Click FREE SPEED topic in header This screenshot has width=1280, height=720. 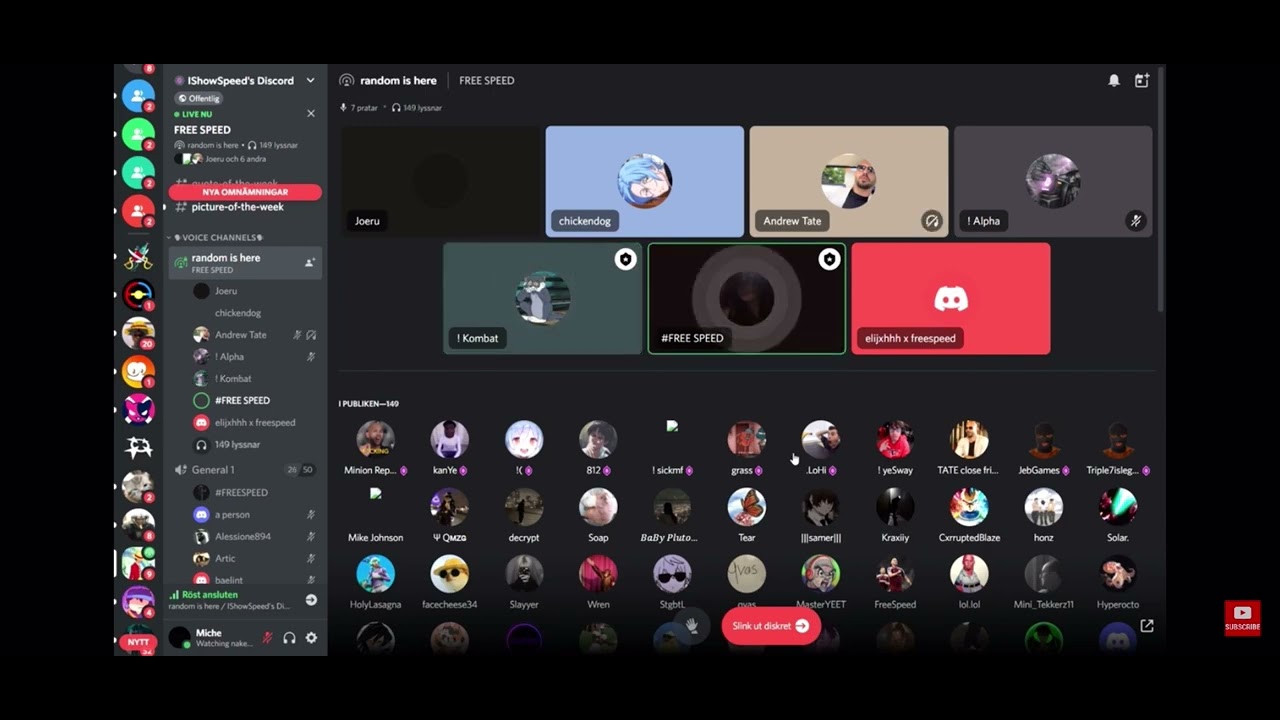pyautogui.click(x=486, y=80)
